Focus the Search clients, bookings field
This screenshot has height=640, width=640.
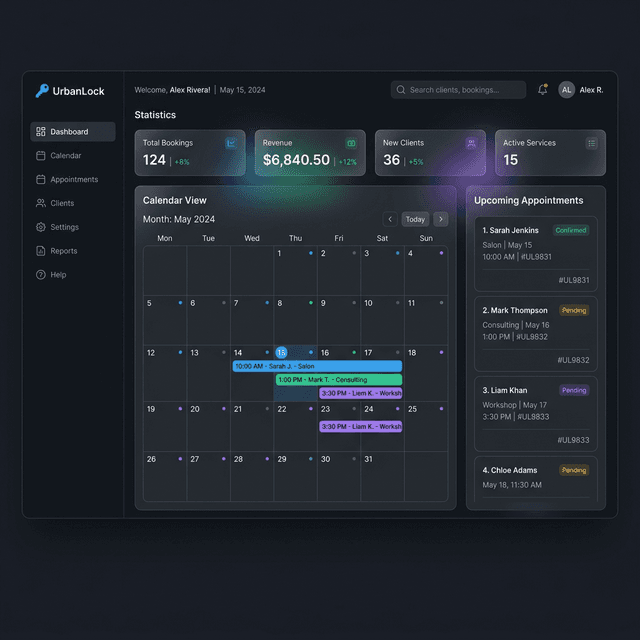458,90
